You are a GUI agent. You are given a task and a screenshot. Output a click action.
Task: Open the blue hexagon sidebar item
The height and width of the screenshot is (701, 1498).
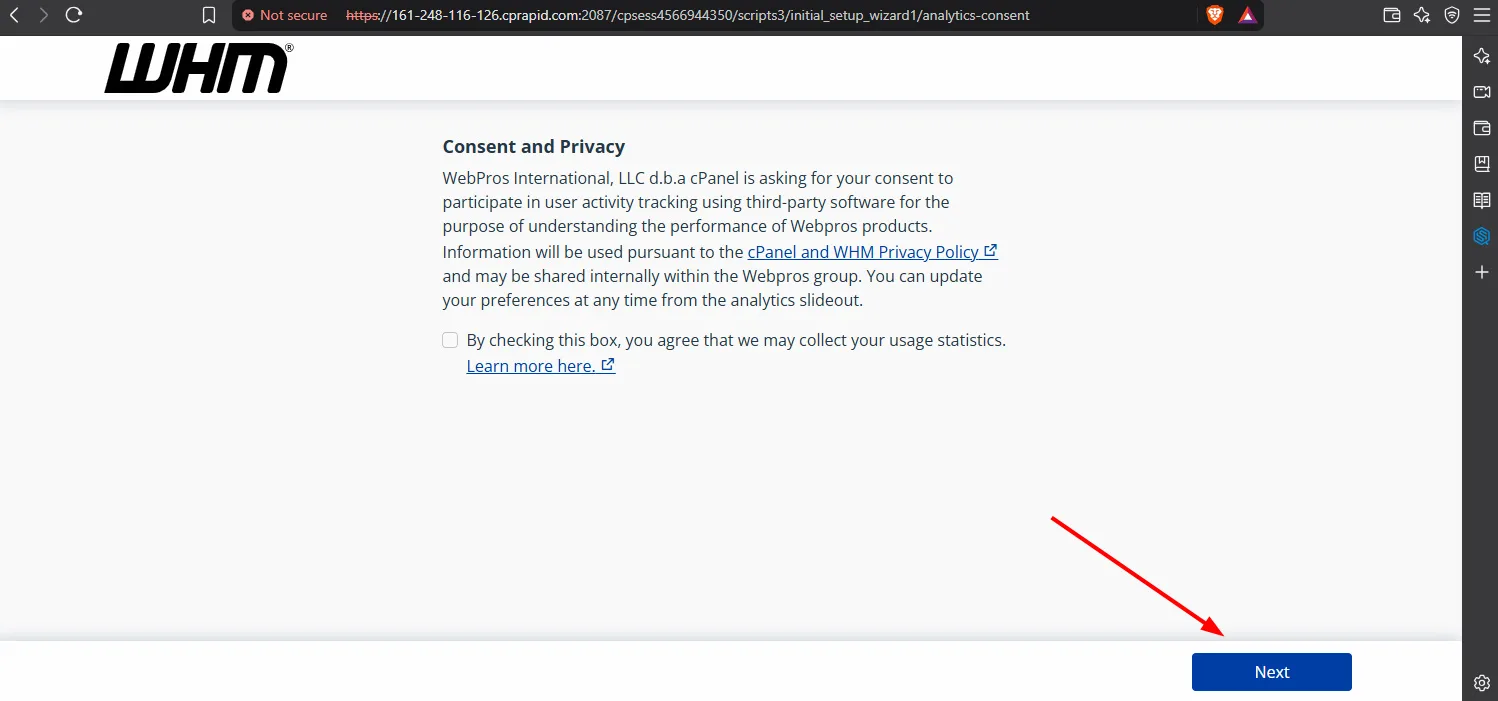(1482, 236)
